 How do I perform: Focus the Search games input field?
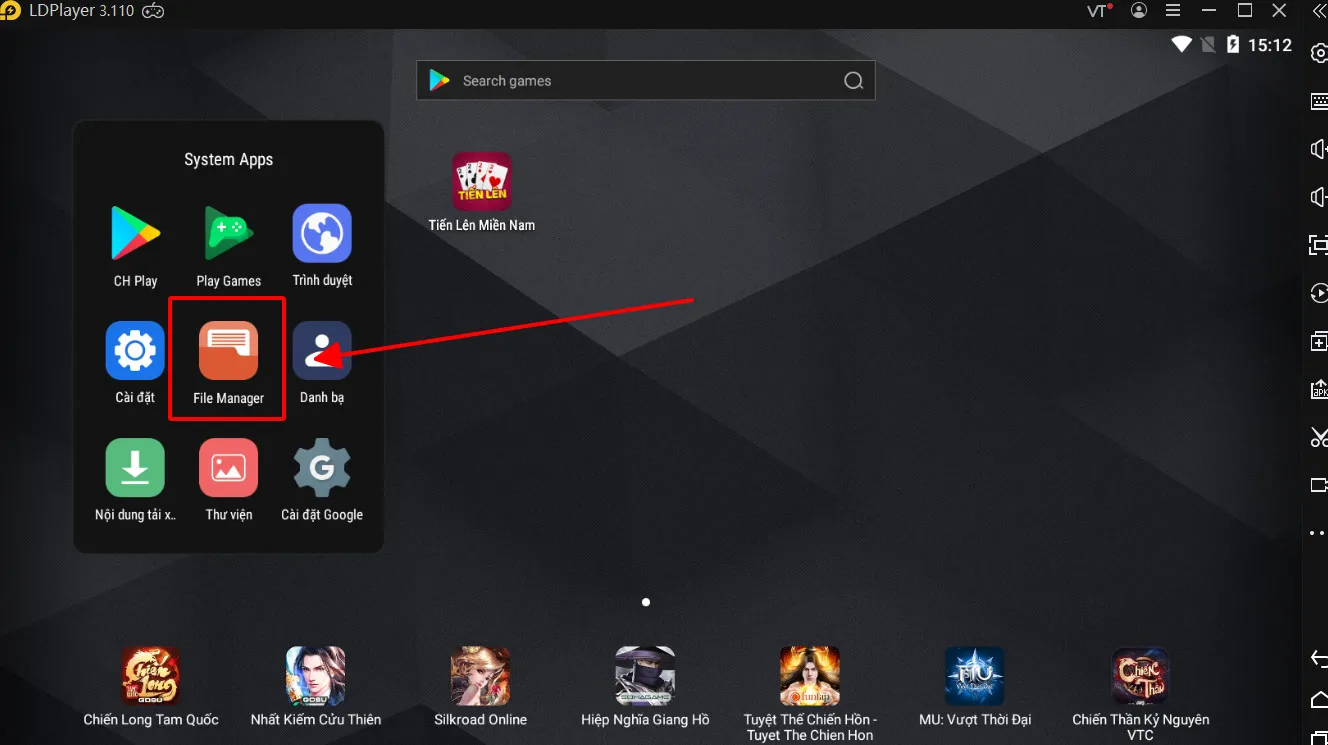click(x=646, y=81)
